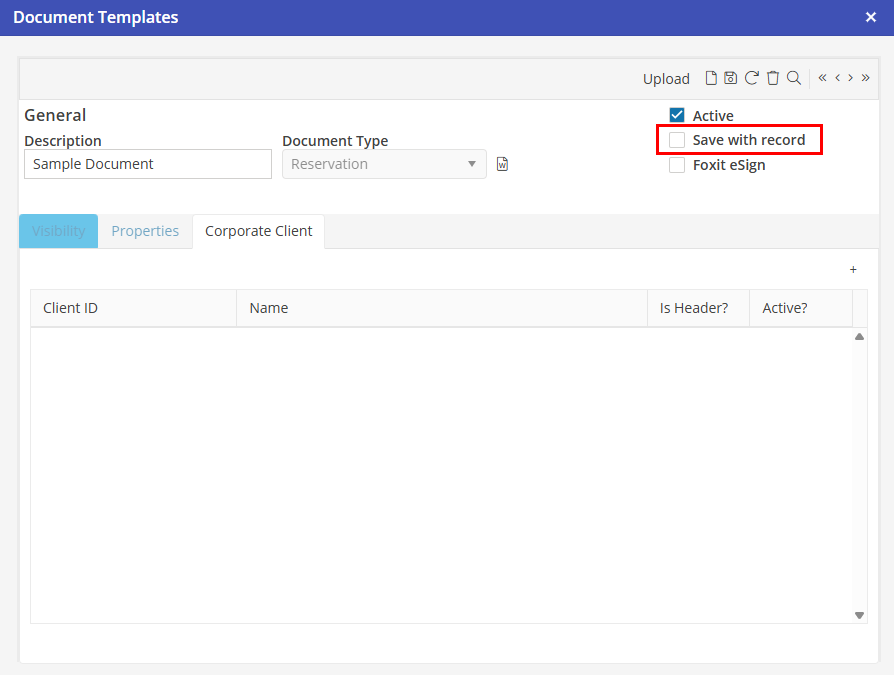The height and width of the screenshot is (675, 894).
Task: Open search with the magnifier icon
Action: (793, 78)
